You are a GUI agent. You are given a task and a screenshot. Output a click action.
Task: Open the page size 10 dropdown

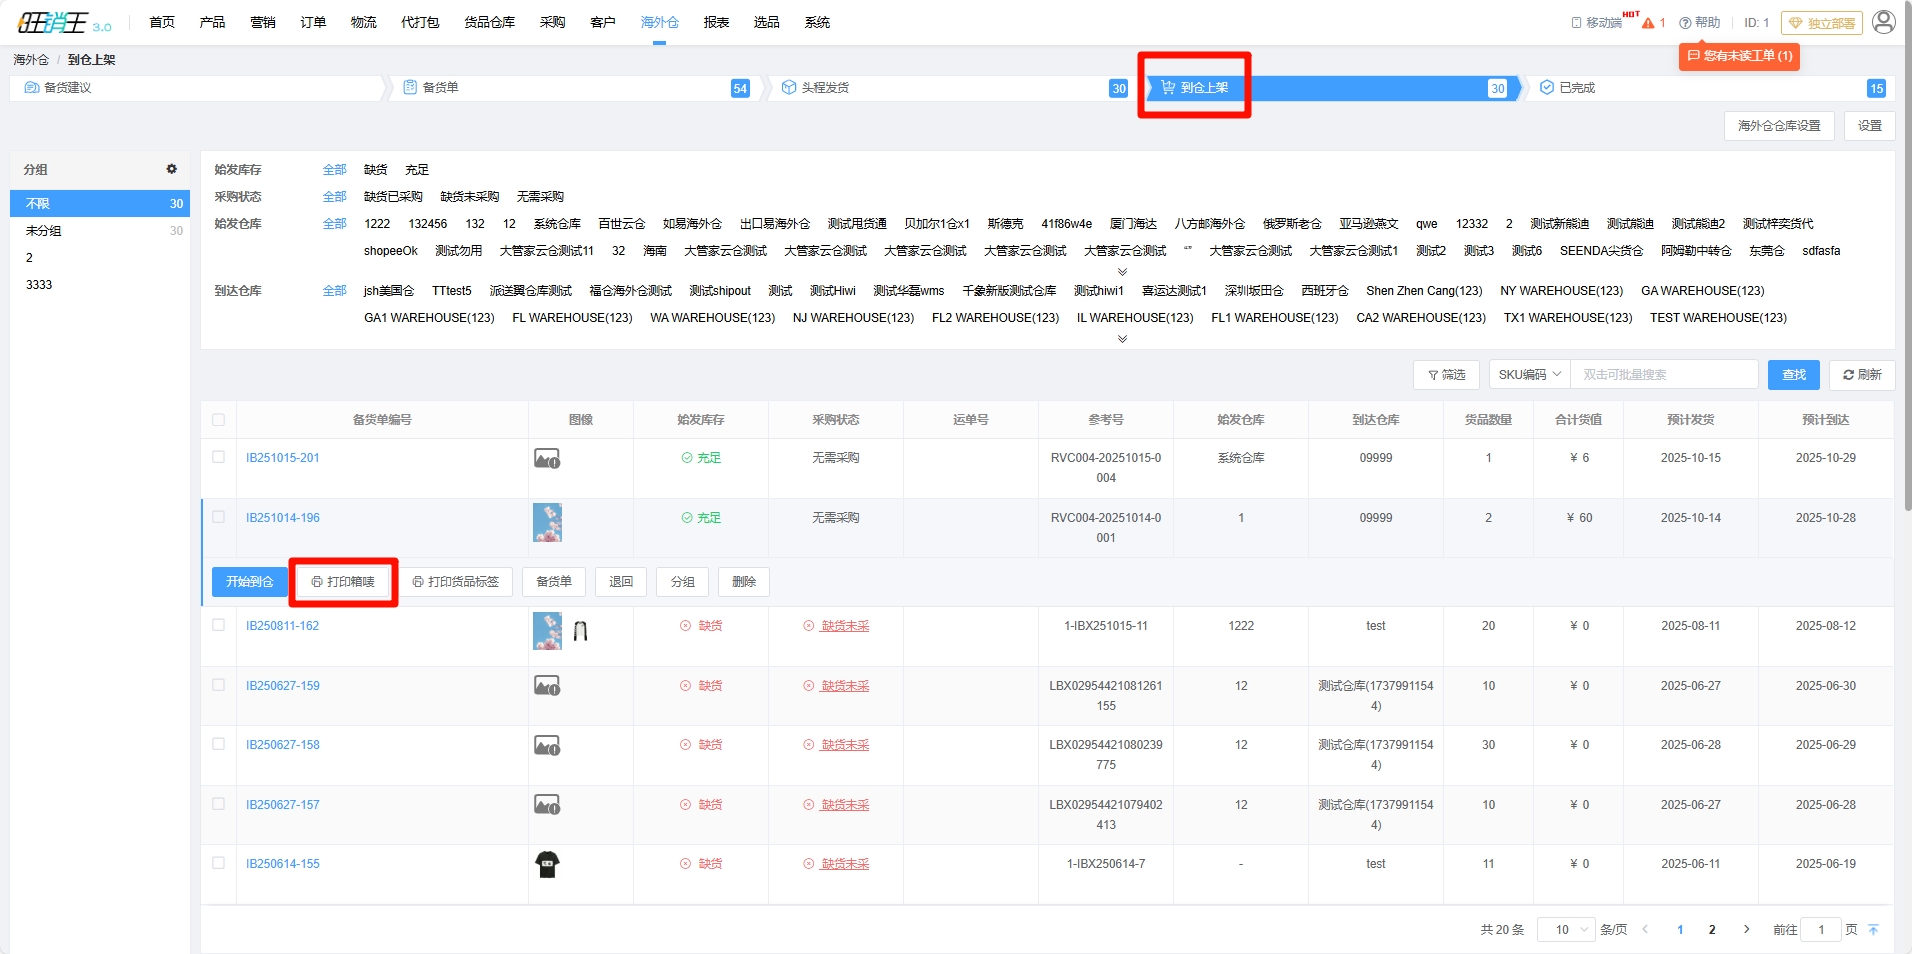(x=1564, y=930)
